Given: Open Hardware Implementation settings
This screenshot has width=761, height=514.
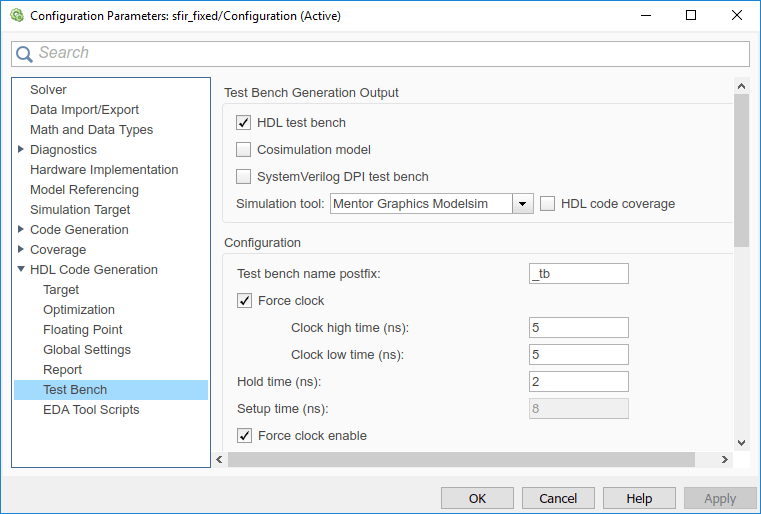Looking at the screenshot, I should (x=104, y=170).
